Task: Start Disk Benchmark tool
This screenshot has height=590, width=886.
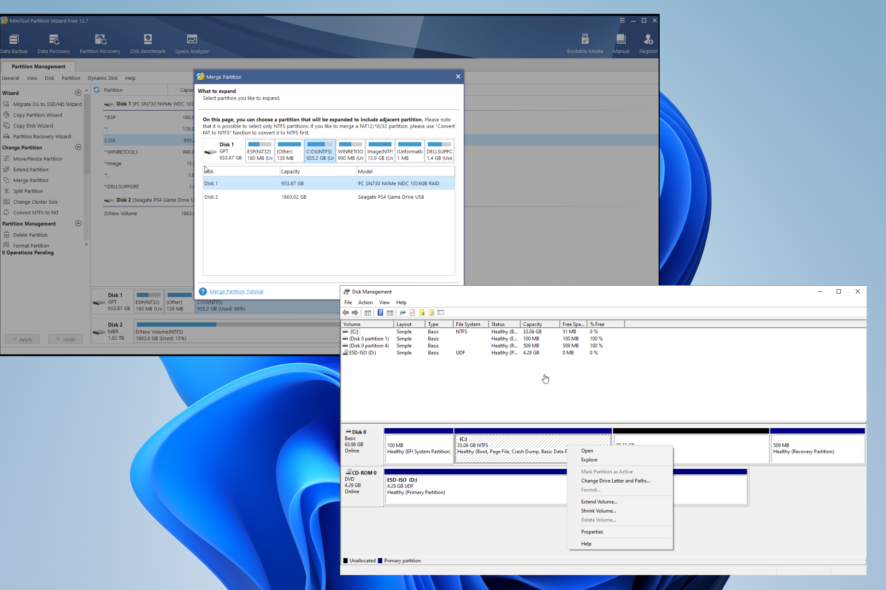Action: click(147, 44)
